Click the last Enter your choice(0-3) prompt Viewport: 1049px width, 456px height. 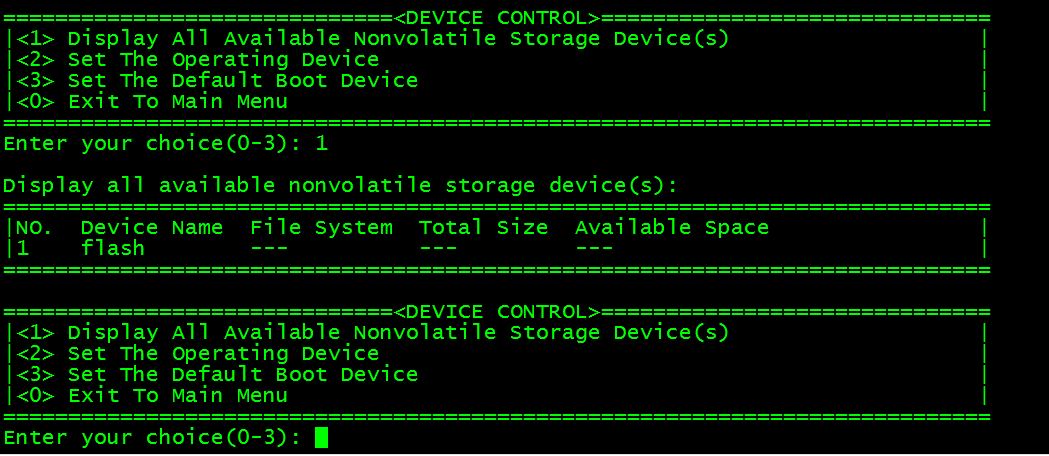(152, 438)
